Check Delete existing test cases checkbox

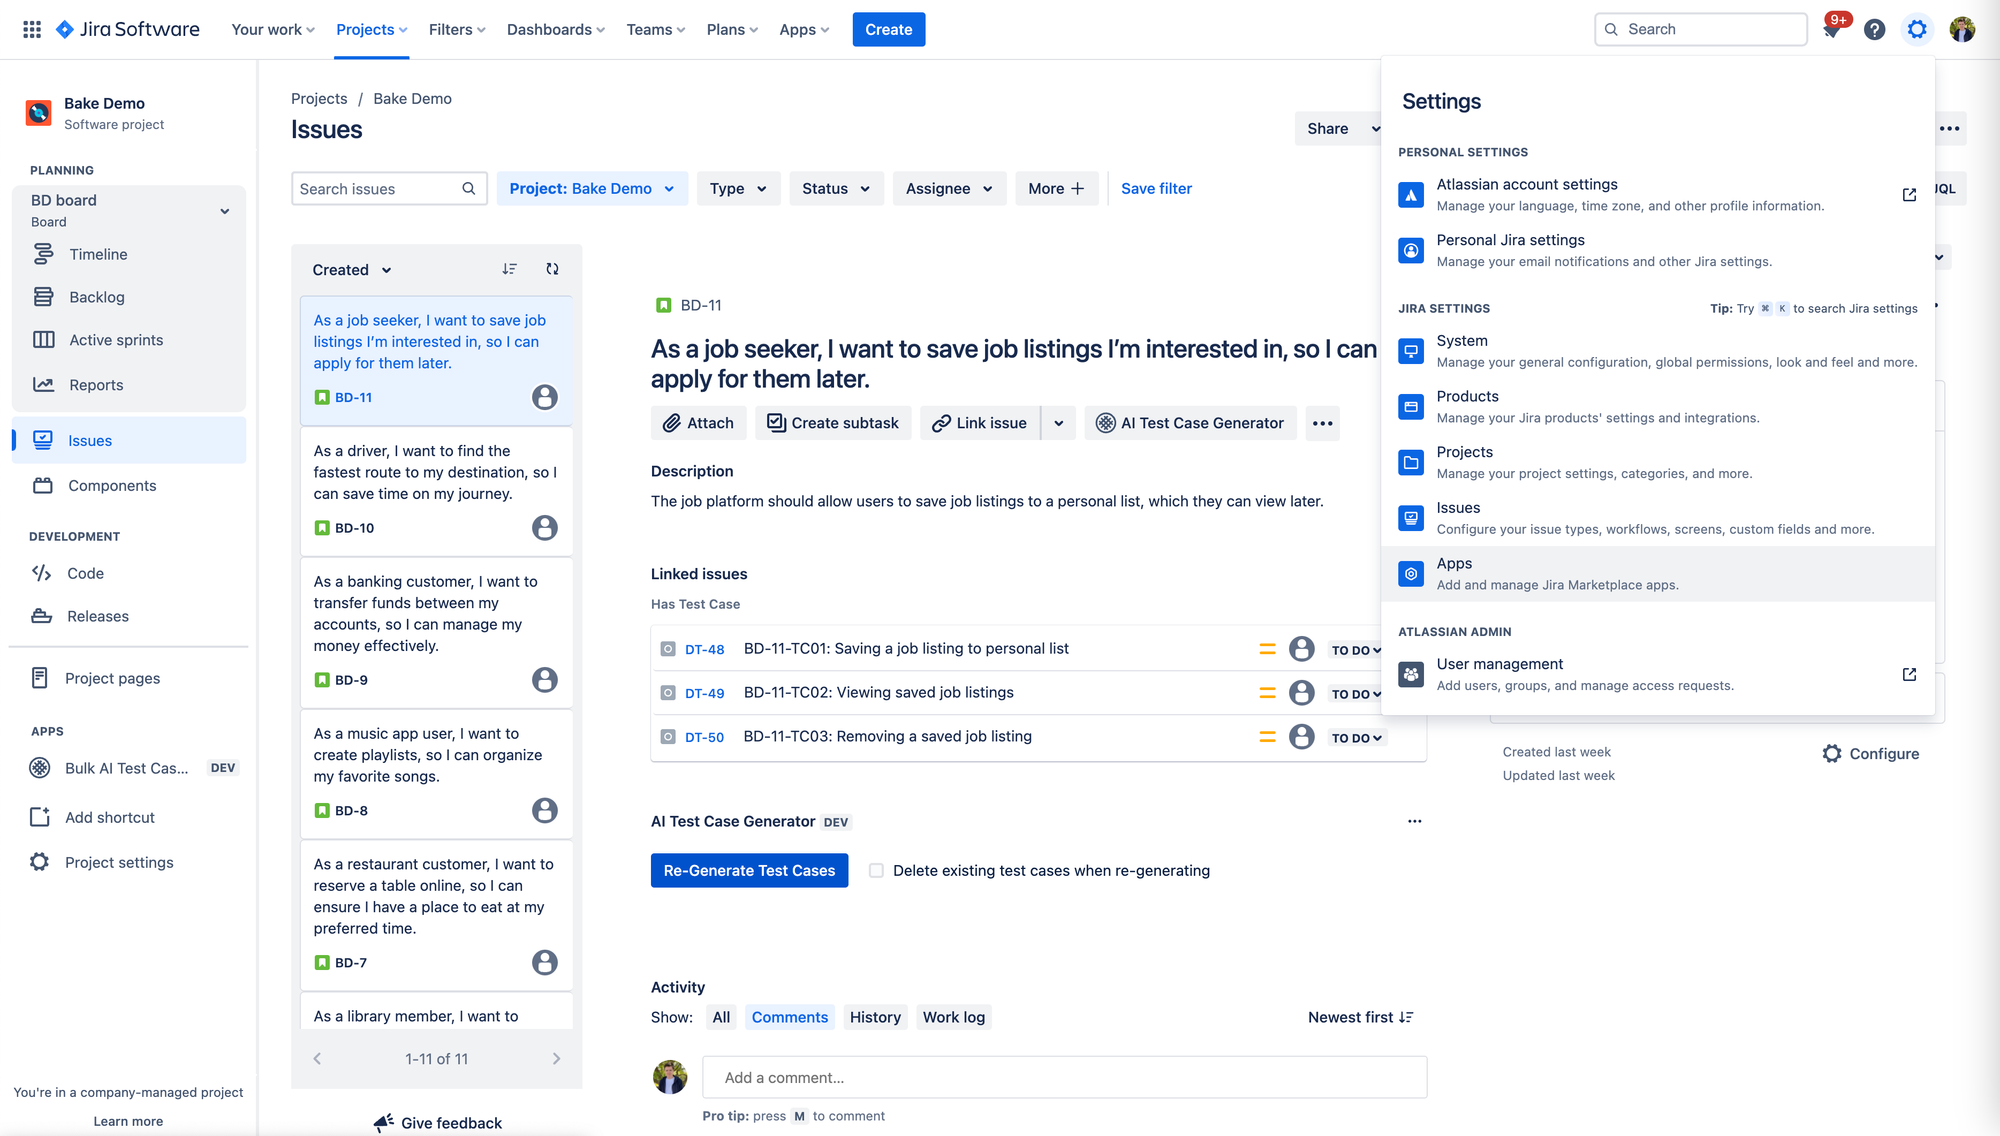876,871
